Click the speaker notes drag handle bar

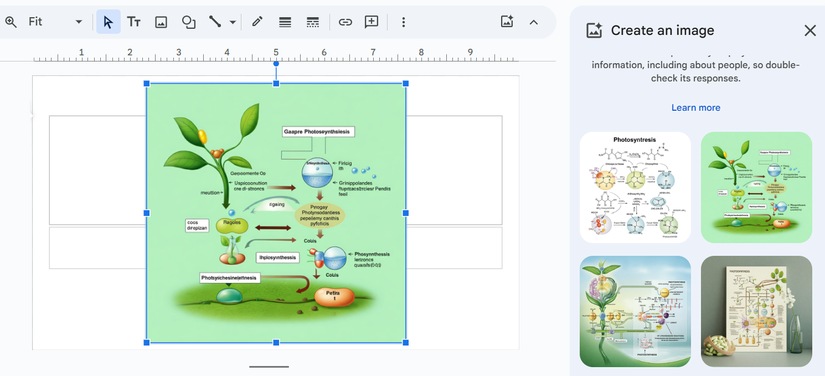tap(269, 367)
